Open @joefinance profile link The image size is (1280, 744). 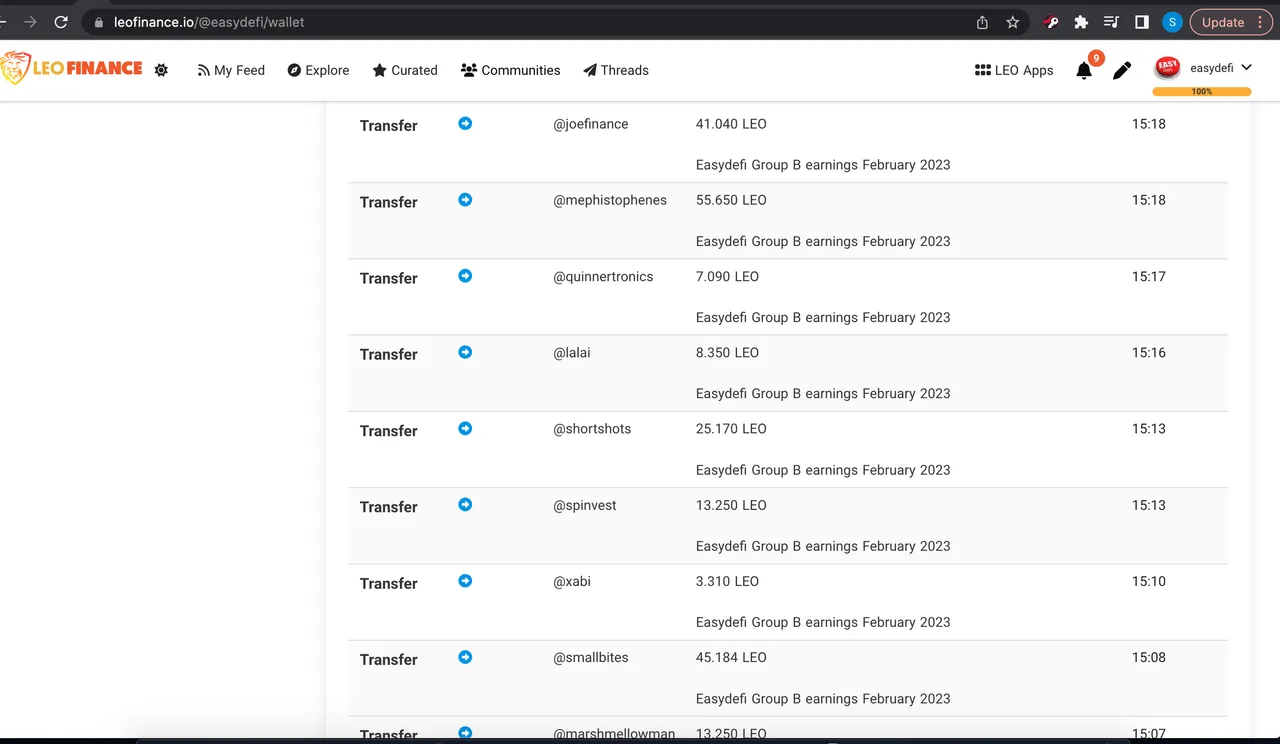(x=591, y=124)
